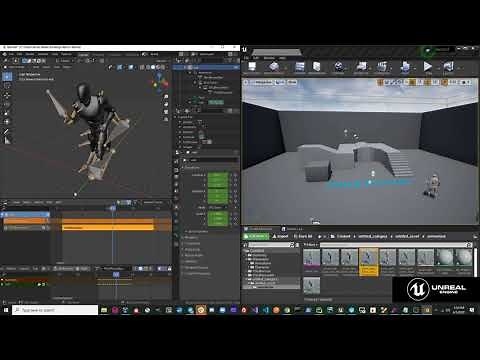Click the lower orange NLA strip in Blender
The height and width of the screenshot is (360, 480).
[108, 227]
